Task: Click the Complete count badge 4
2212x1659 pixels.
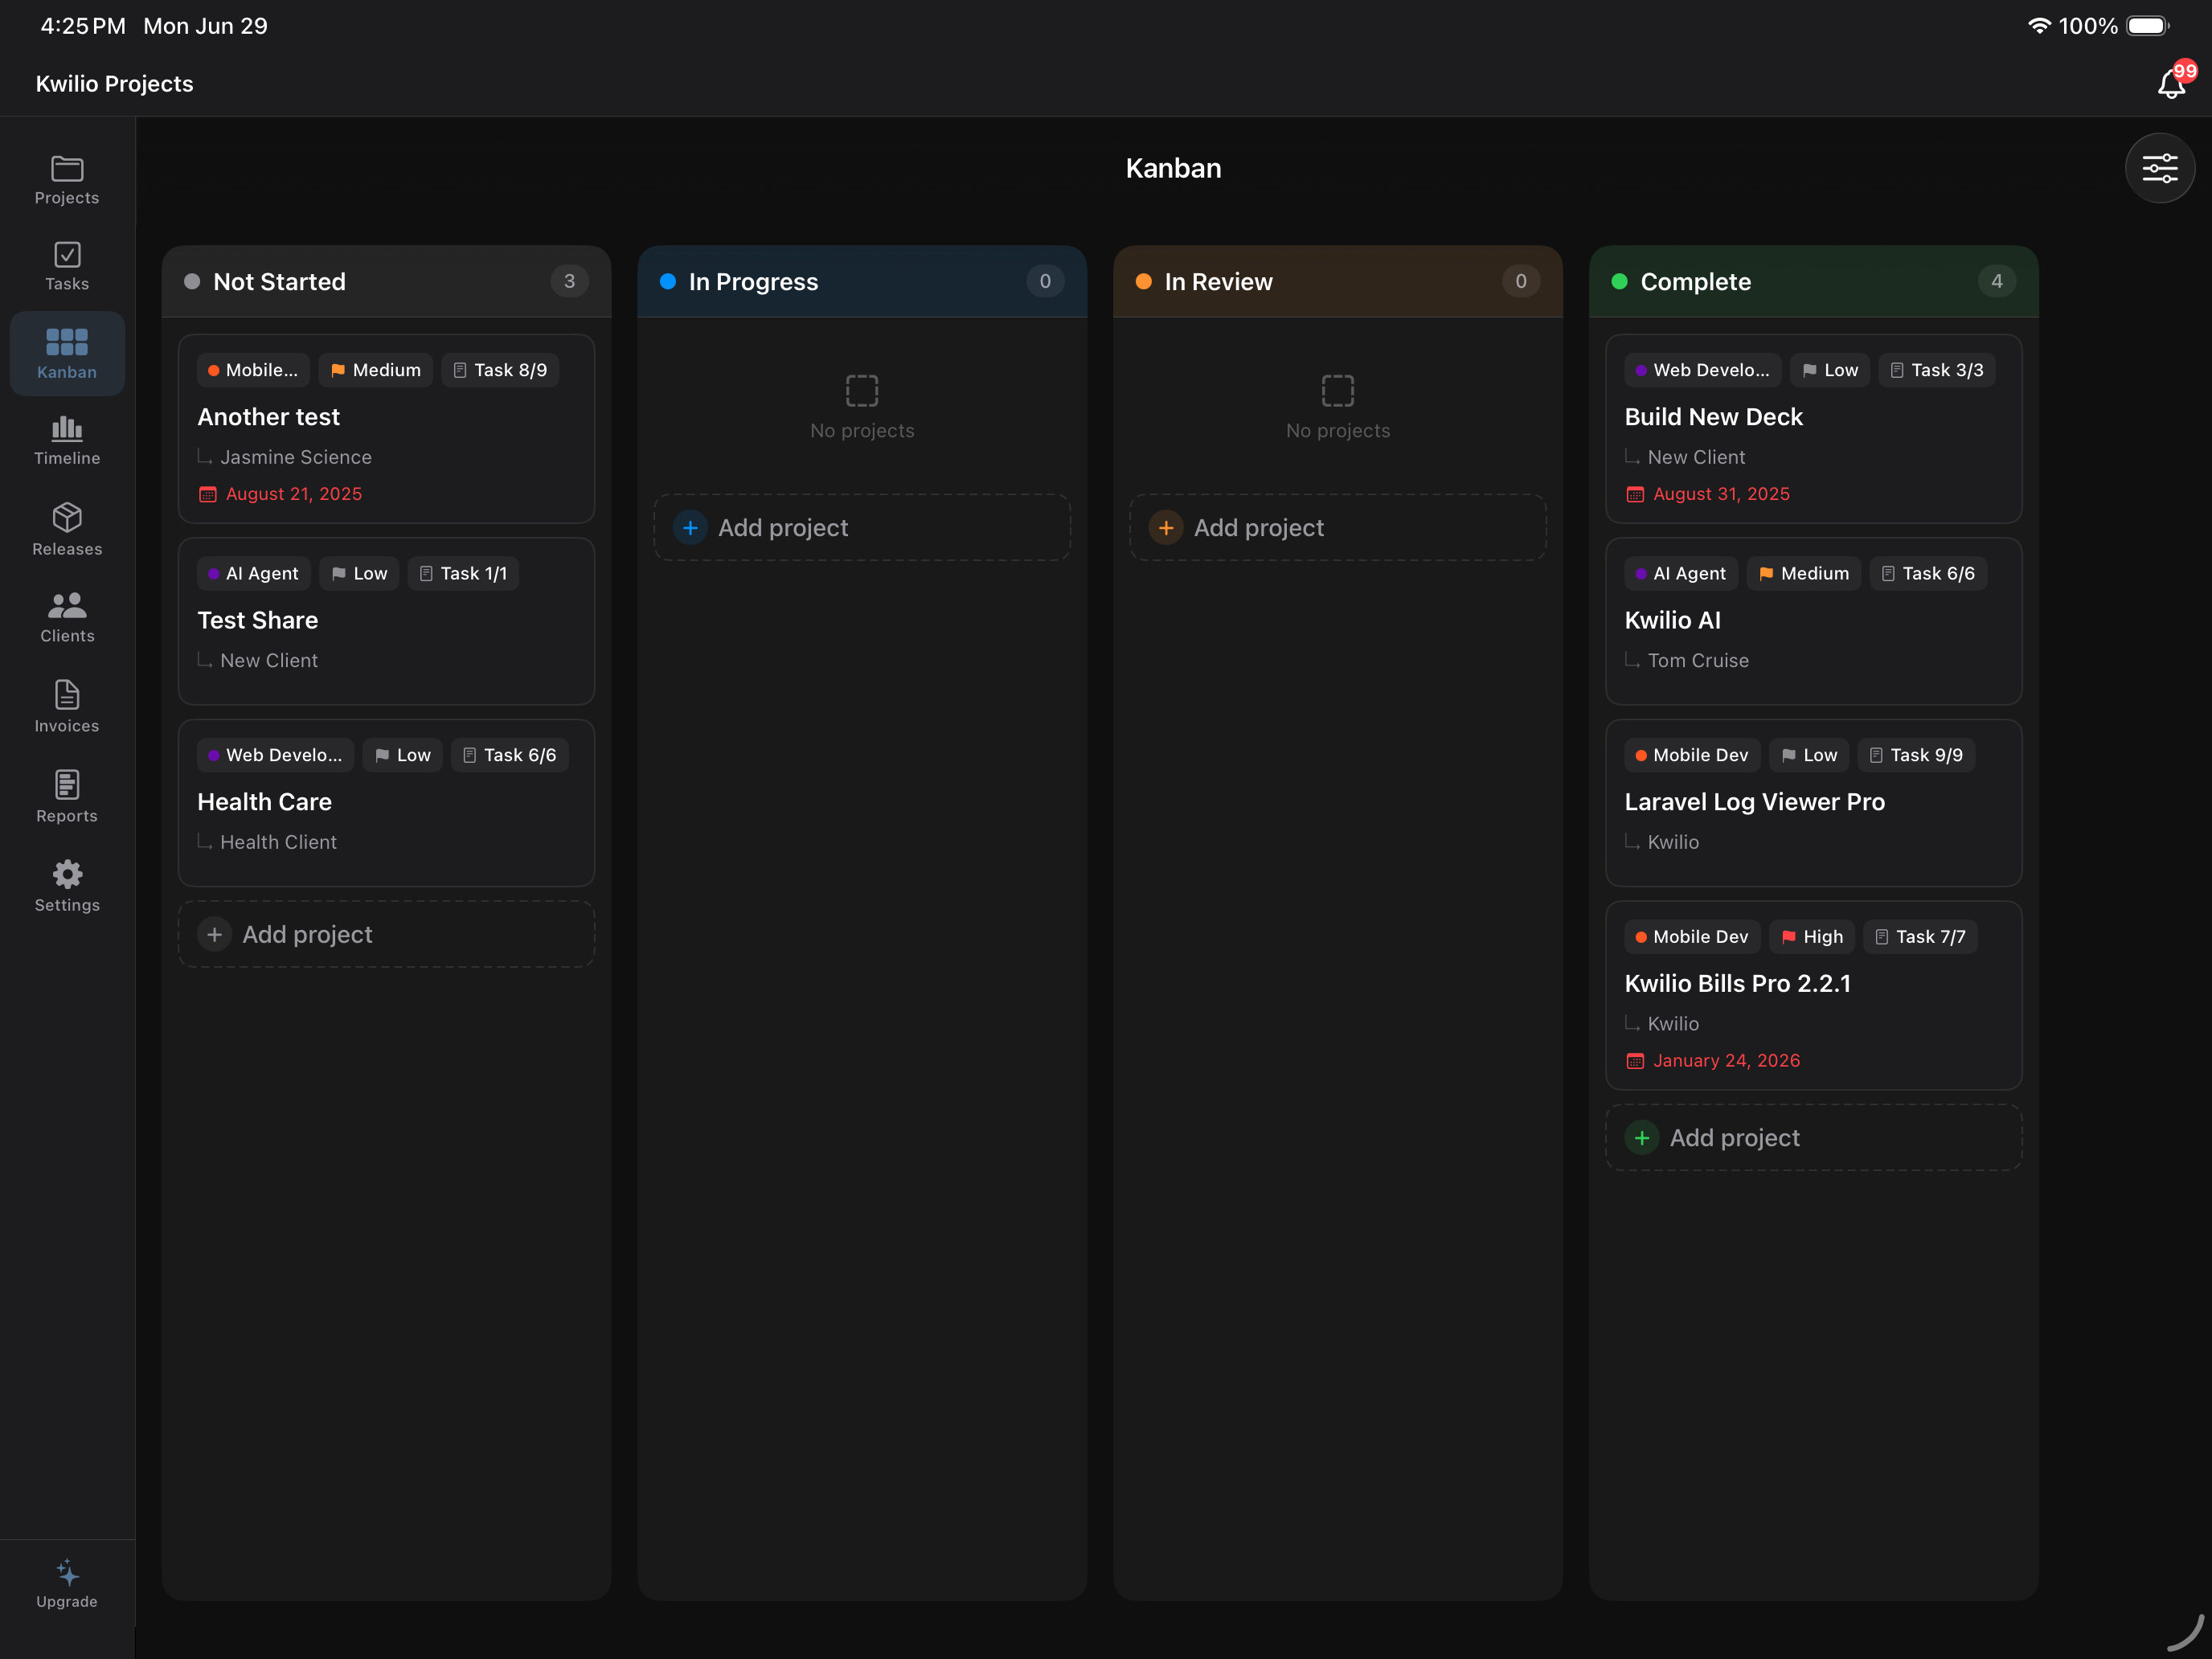Action: 1997,282
